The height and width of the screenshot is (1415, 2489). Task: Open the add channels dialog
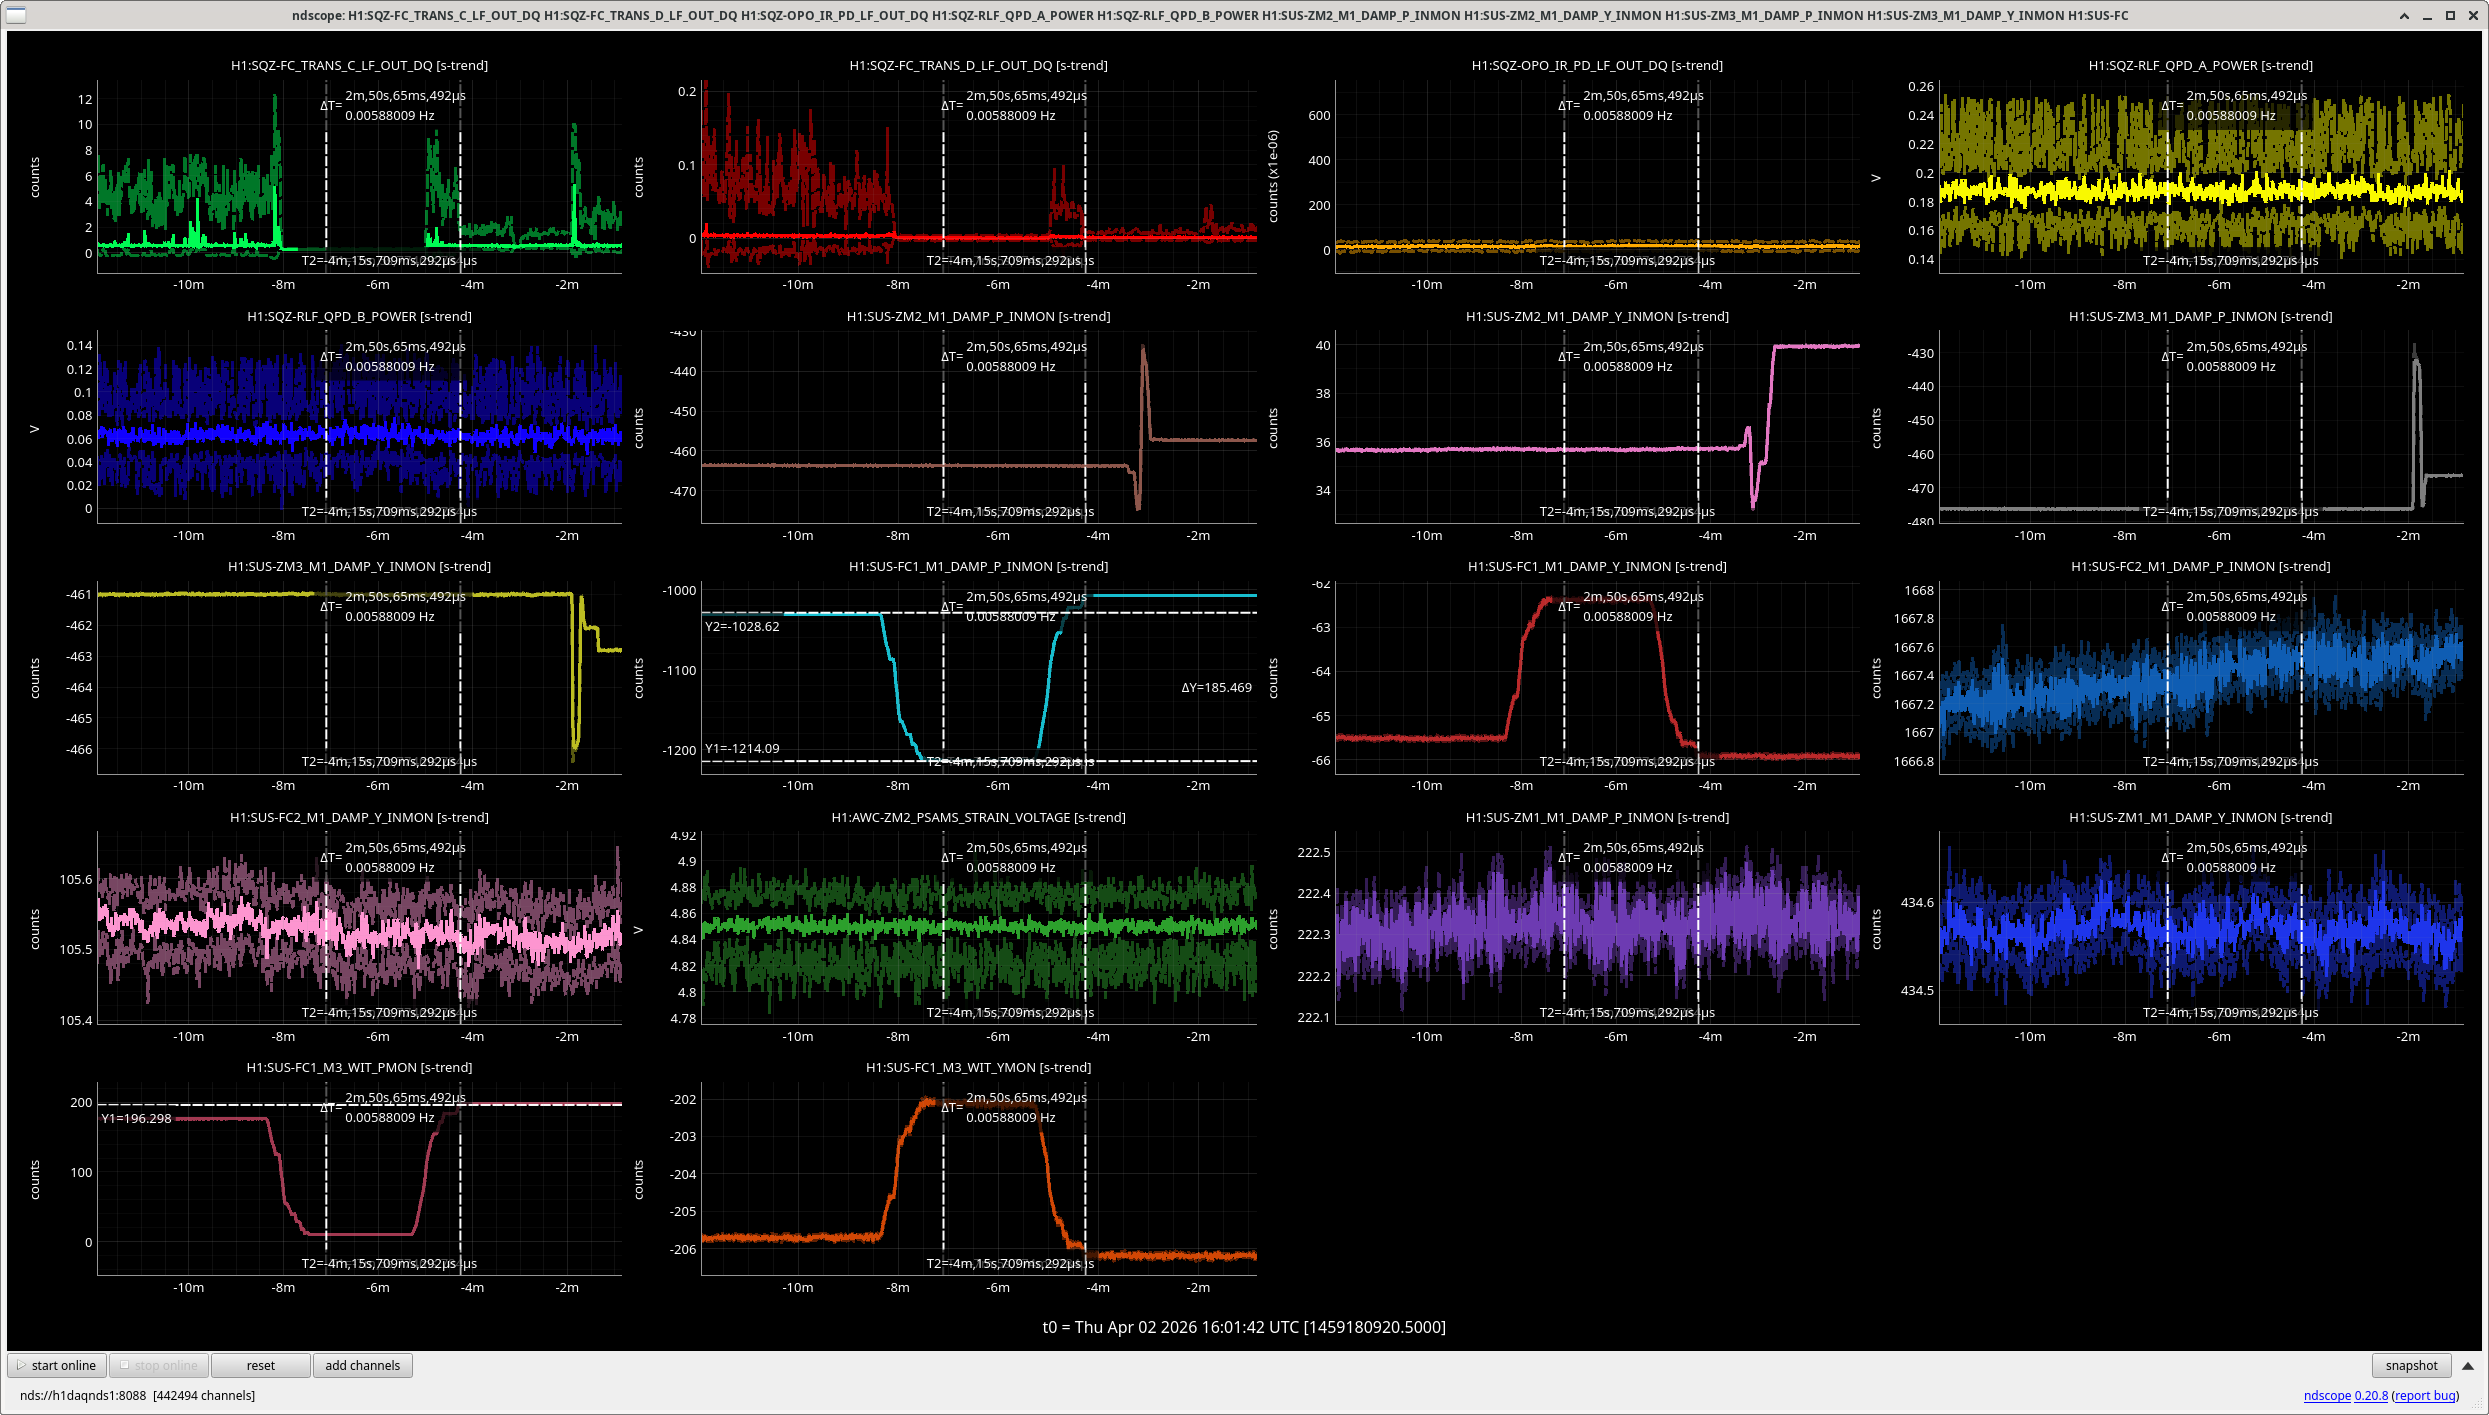(362, 1365)
